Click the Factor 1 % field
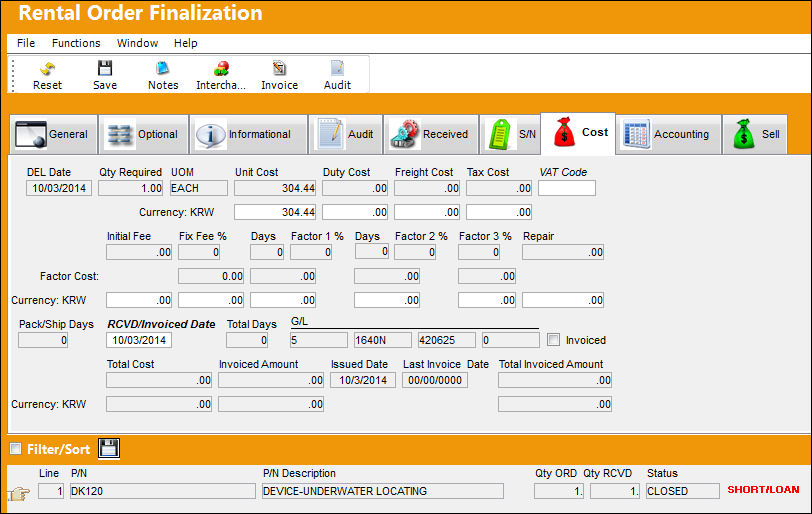 pos(311,252)
